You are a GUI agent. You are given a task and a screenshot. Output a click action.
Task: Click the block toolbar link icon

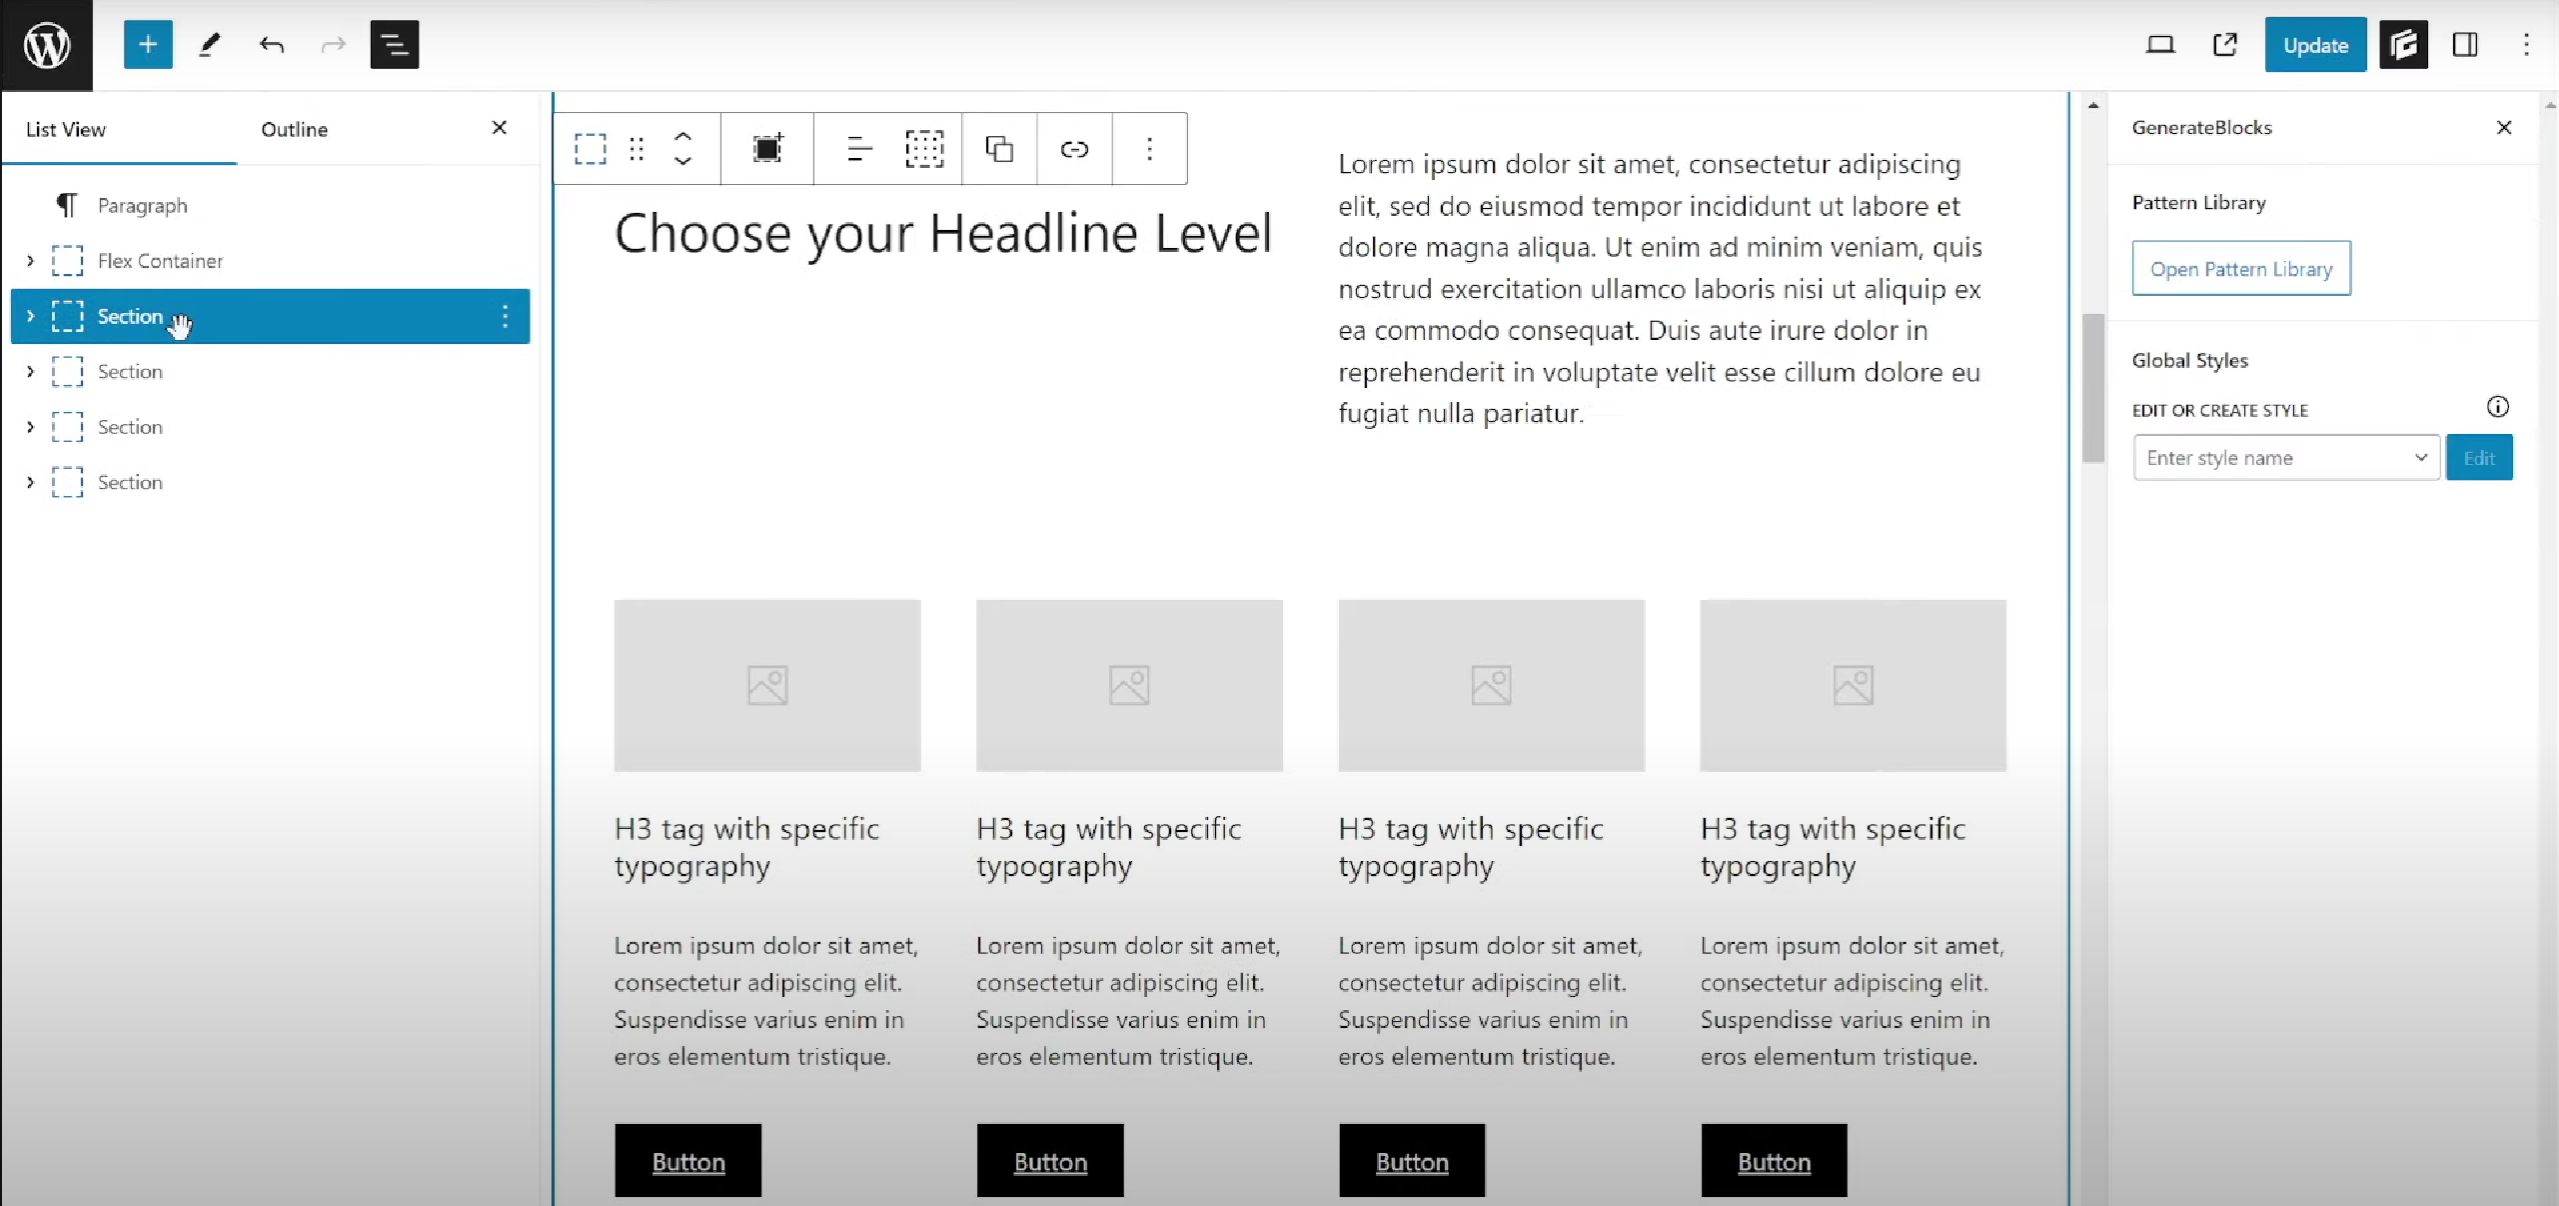1074,149
